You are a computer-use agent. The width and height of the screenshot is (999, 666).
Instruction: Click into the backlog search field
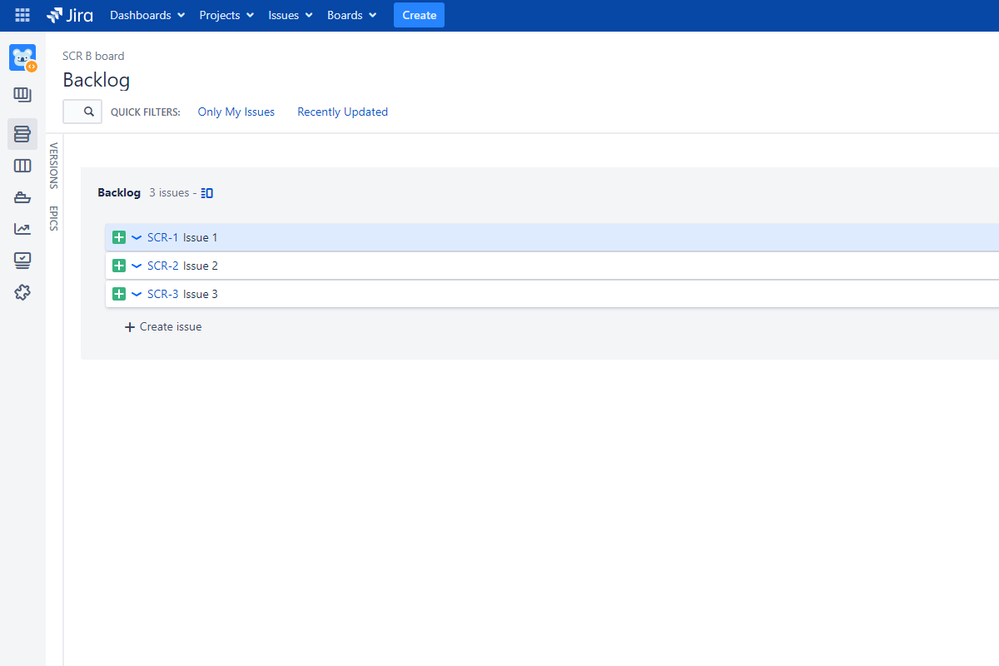point(82,112)
